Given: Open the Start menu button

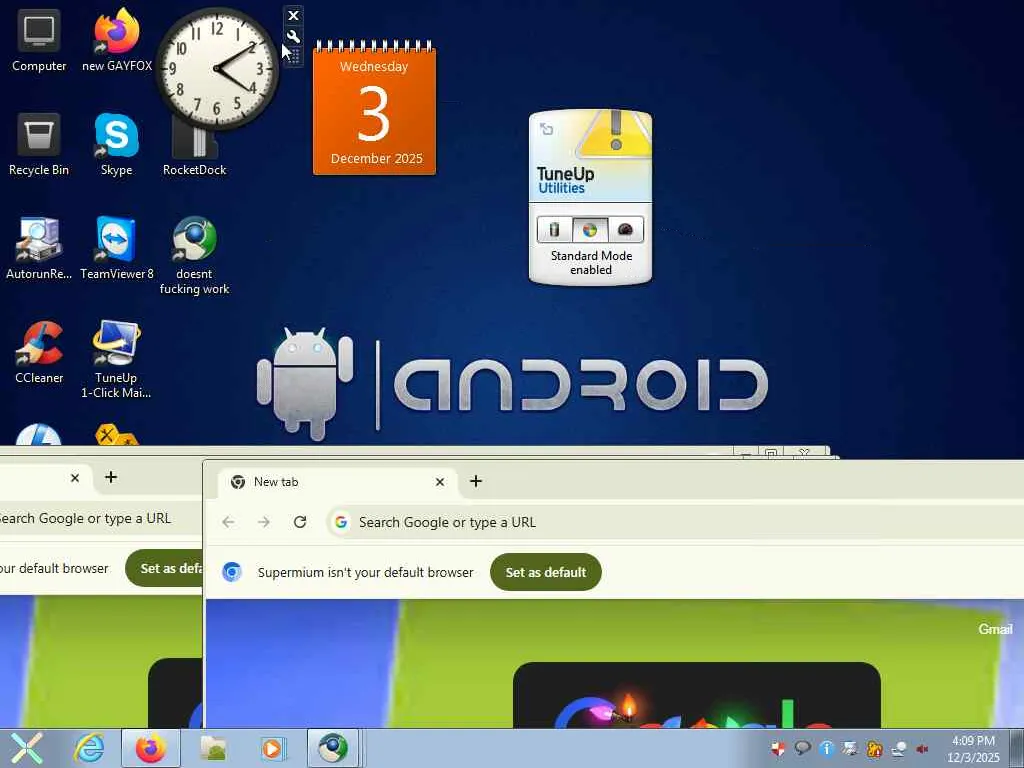Looking at the screenshot, I should click(x=27, y=748).
